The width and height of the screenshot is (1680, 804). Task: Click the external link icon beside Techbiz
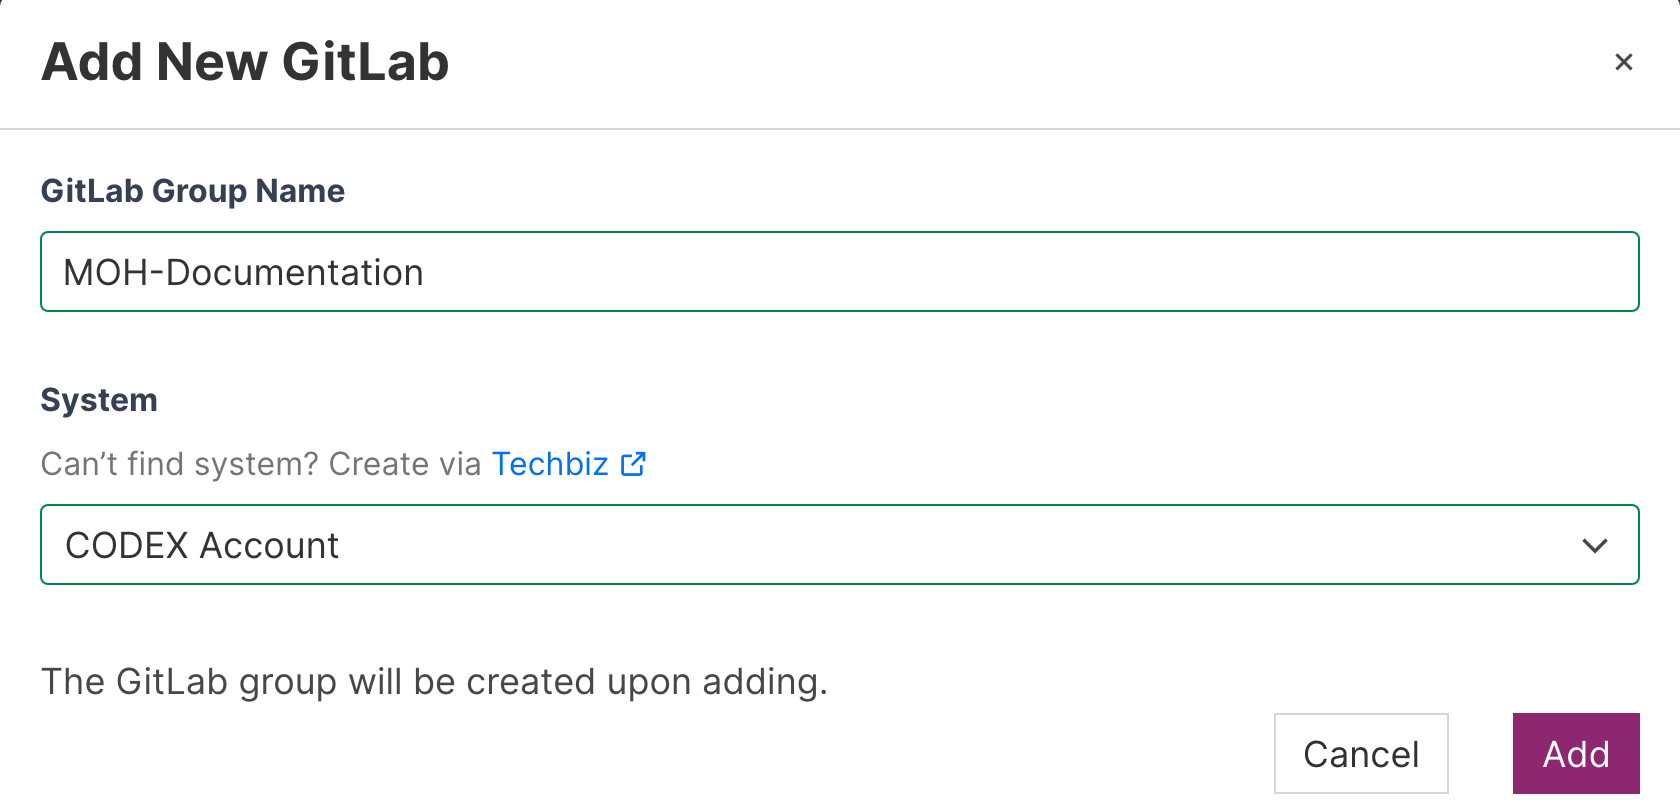tap(633, 464)
